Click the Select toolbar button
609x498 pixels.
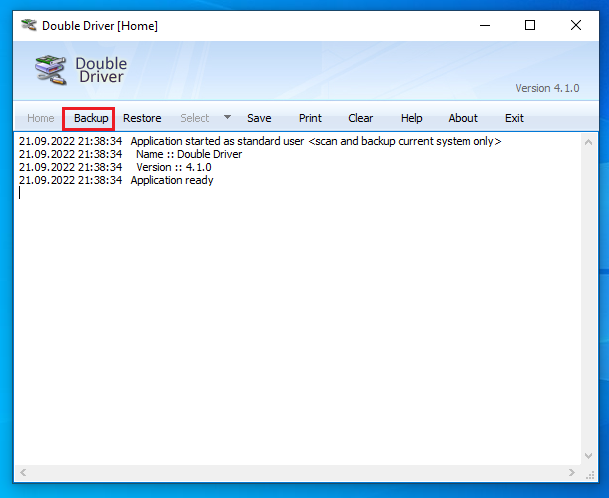coord(195,118)
